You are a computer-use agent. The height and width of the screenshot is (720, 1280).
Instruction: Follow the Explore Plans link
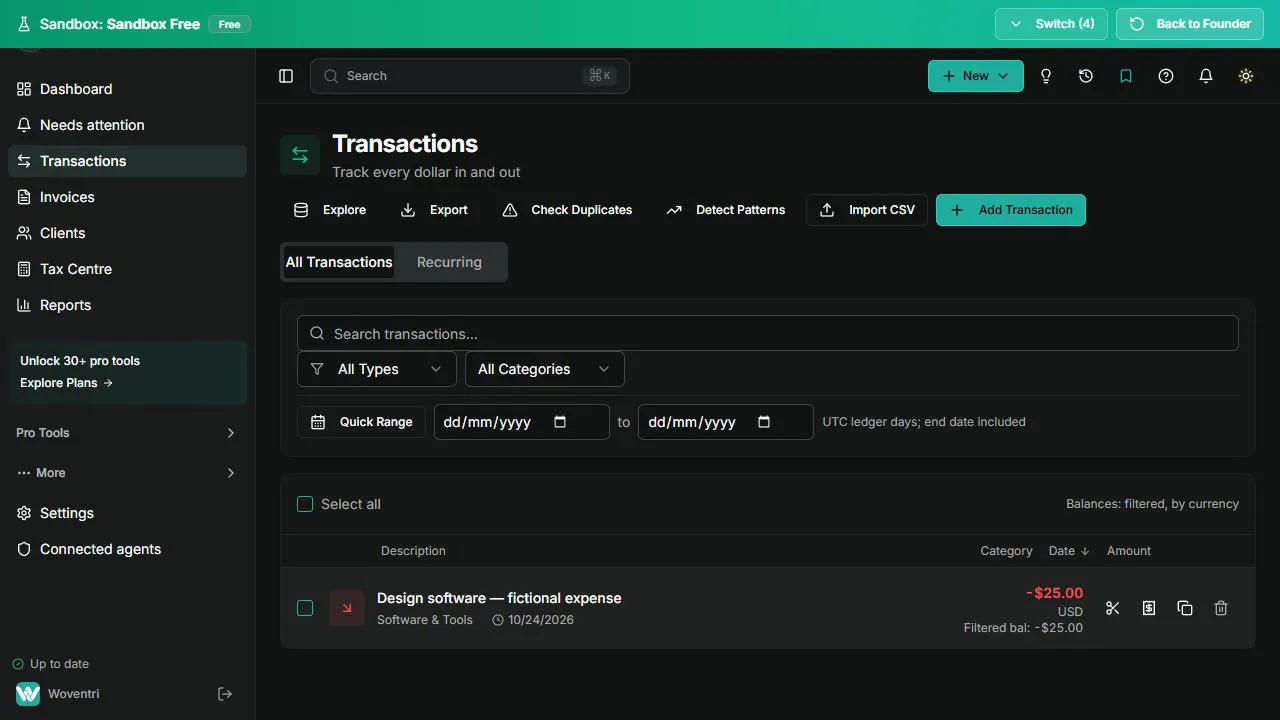click(x=66, y=383)
